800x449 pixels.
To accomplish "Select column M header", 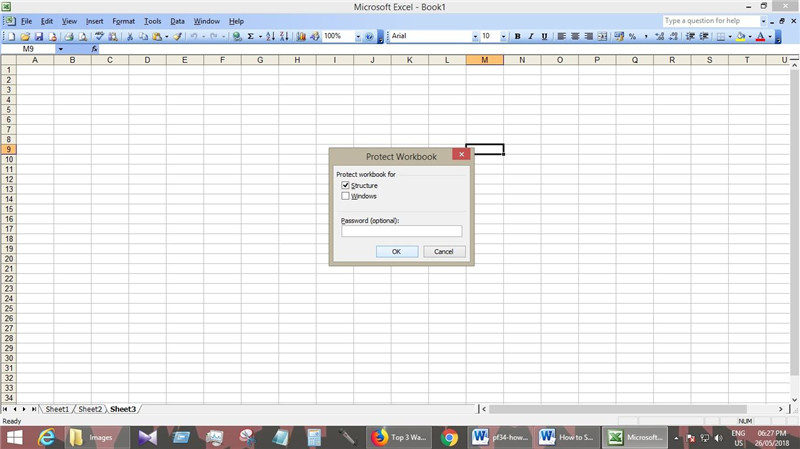I will [x=485, y=60].
